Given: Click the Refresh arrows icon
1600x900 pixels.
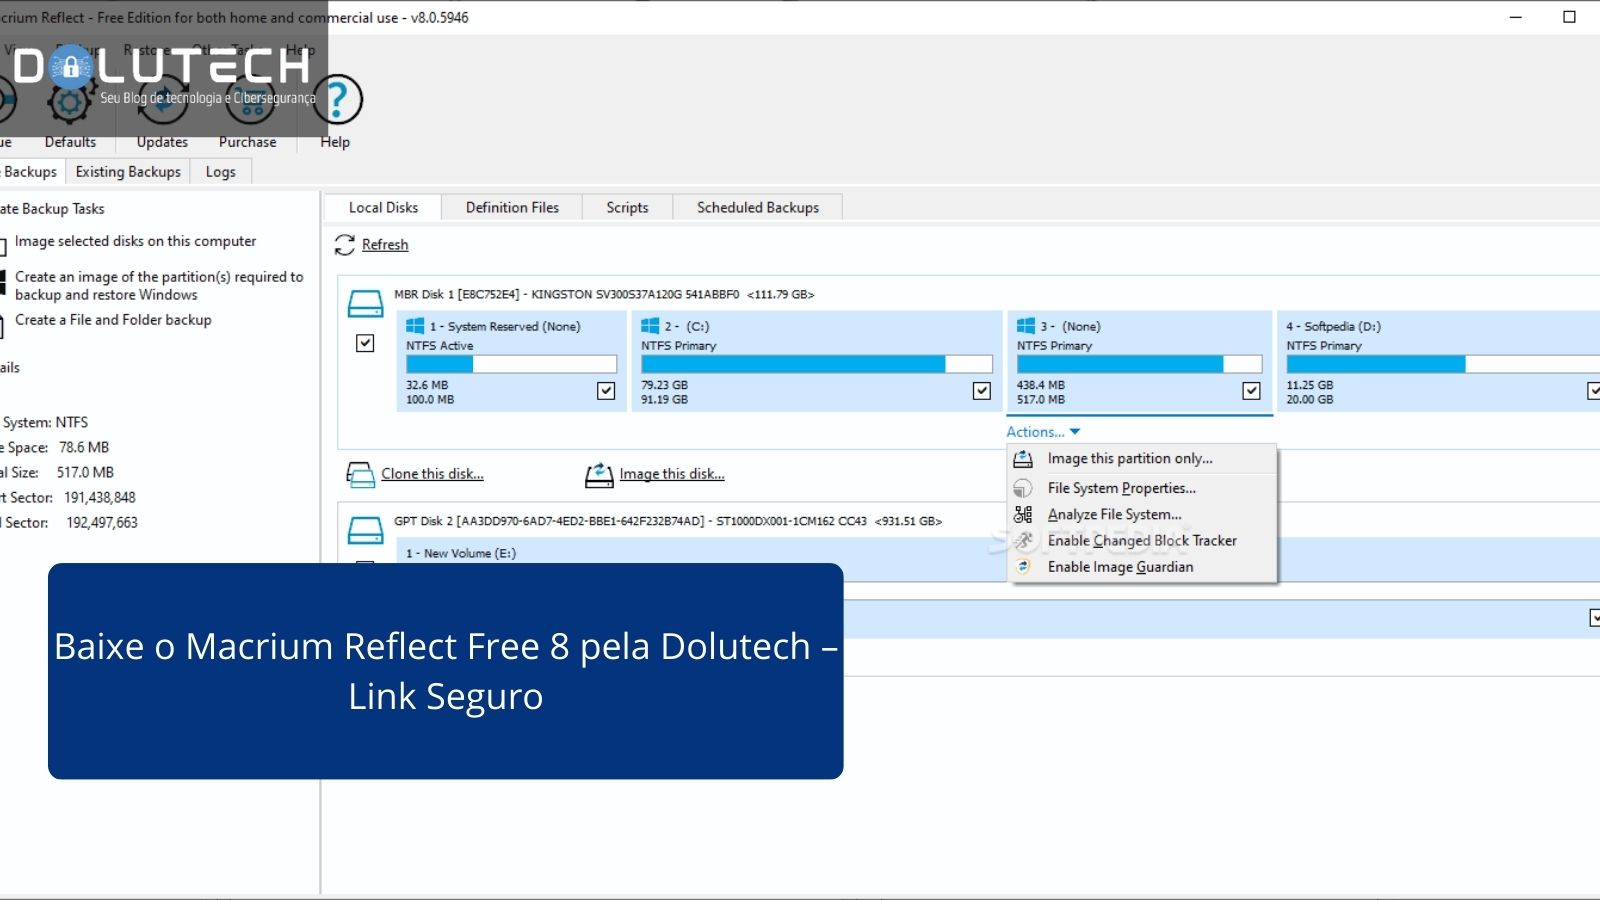Looking at the screenshot, I should (345, 245).
